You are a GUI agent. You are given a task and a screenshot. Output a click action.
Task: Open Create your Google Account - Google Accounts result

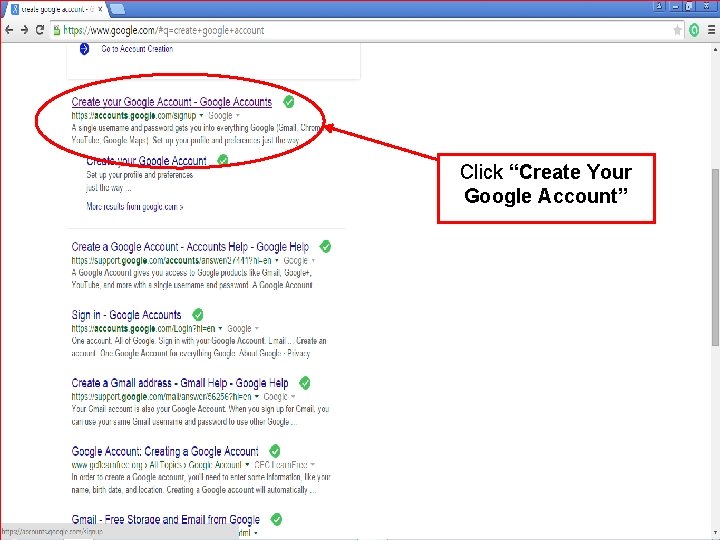point(172,102)
